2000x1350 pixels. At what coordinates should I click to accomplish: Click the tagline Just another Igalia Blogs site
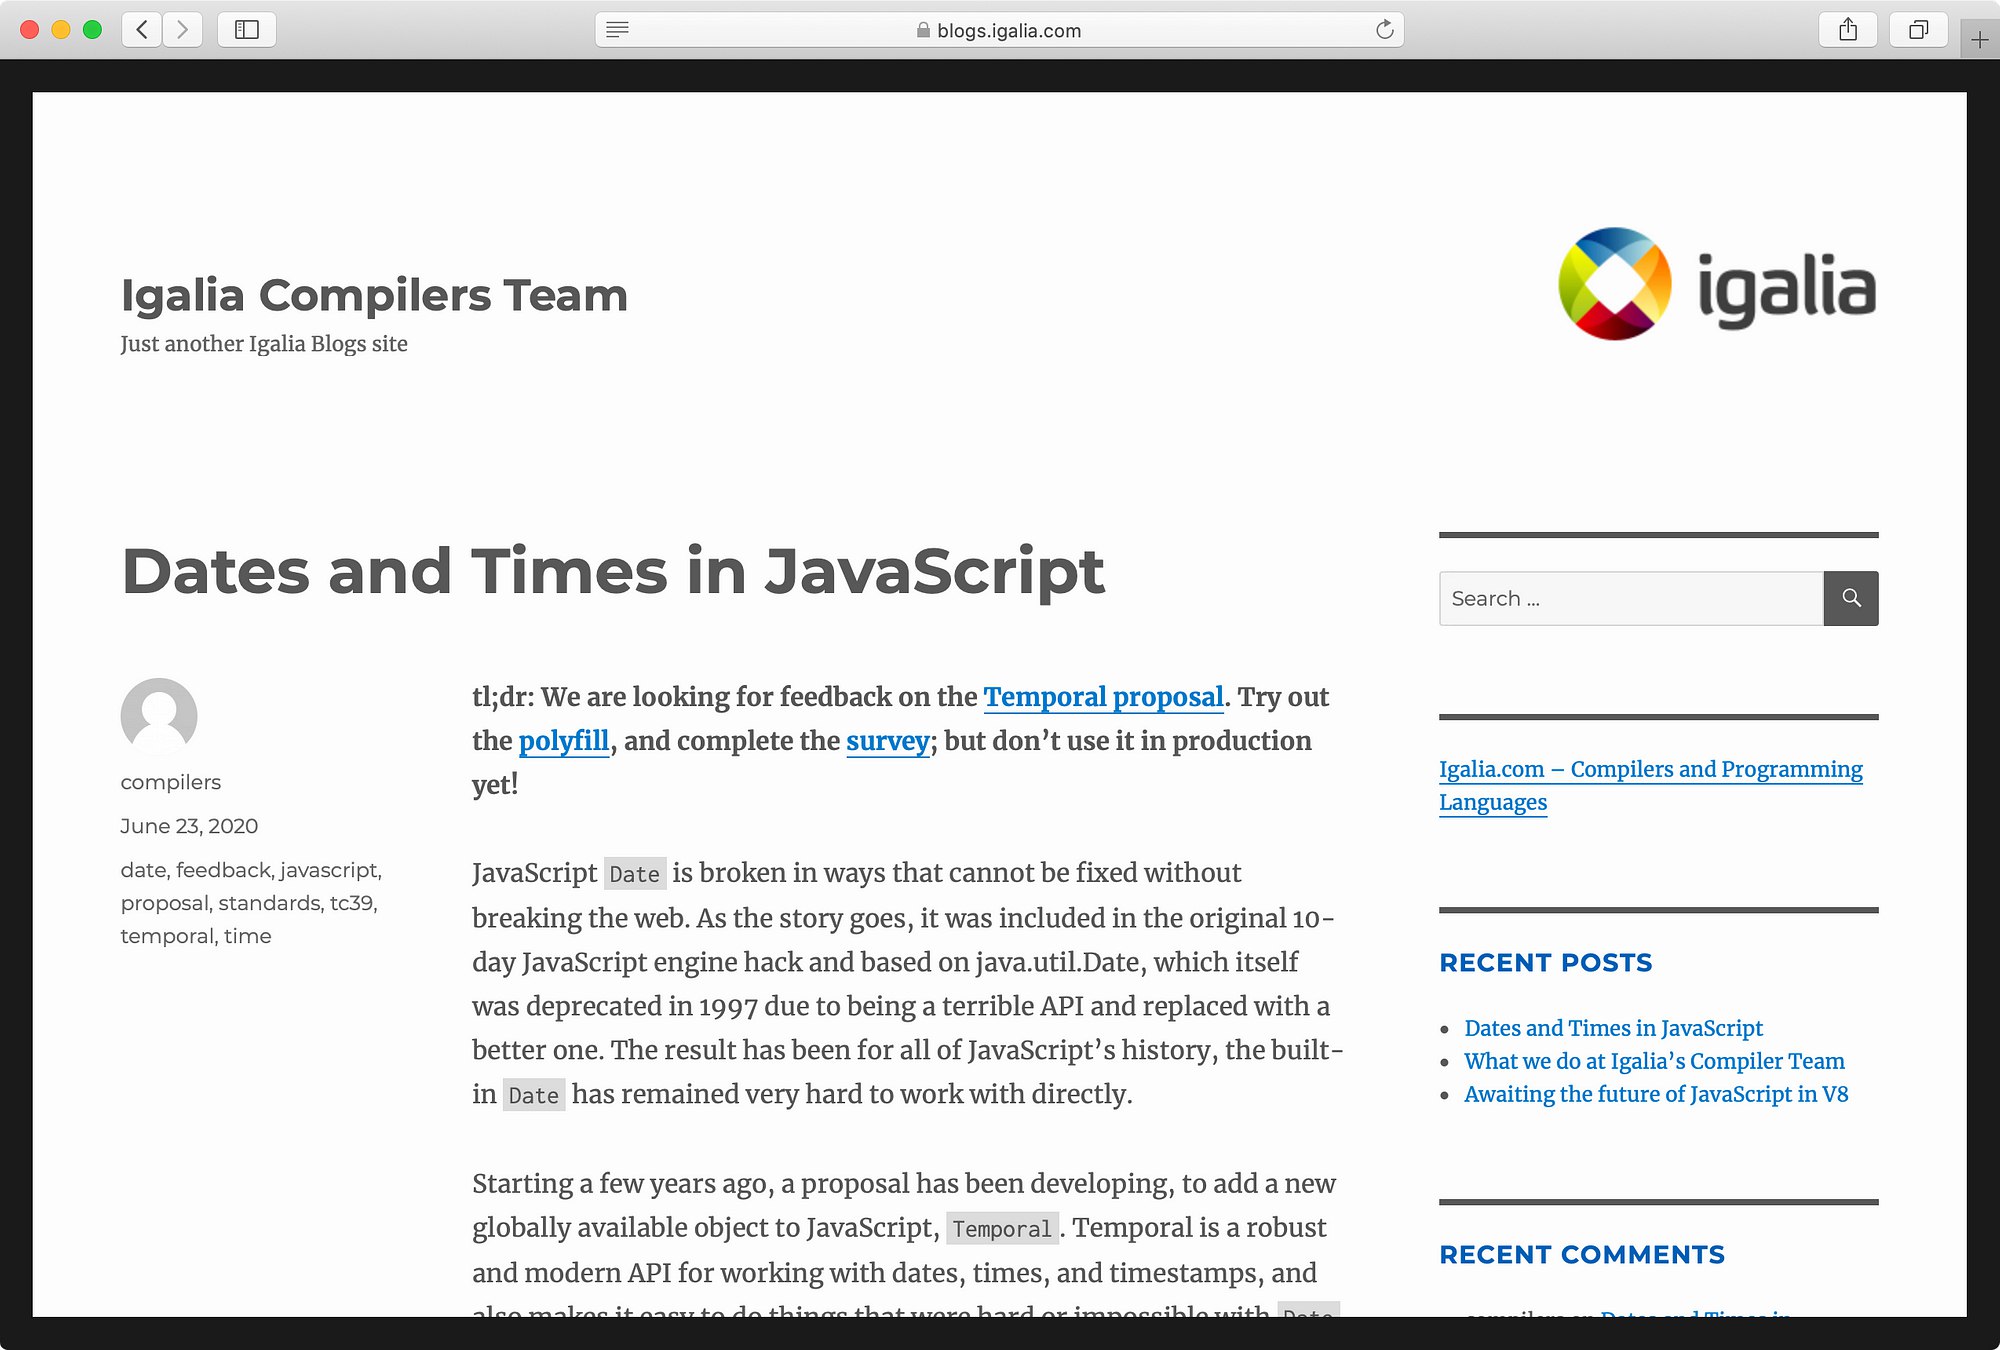point(264,344)
